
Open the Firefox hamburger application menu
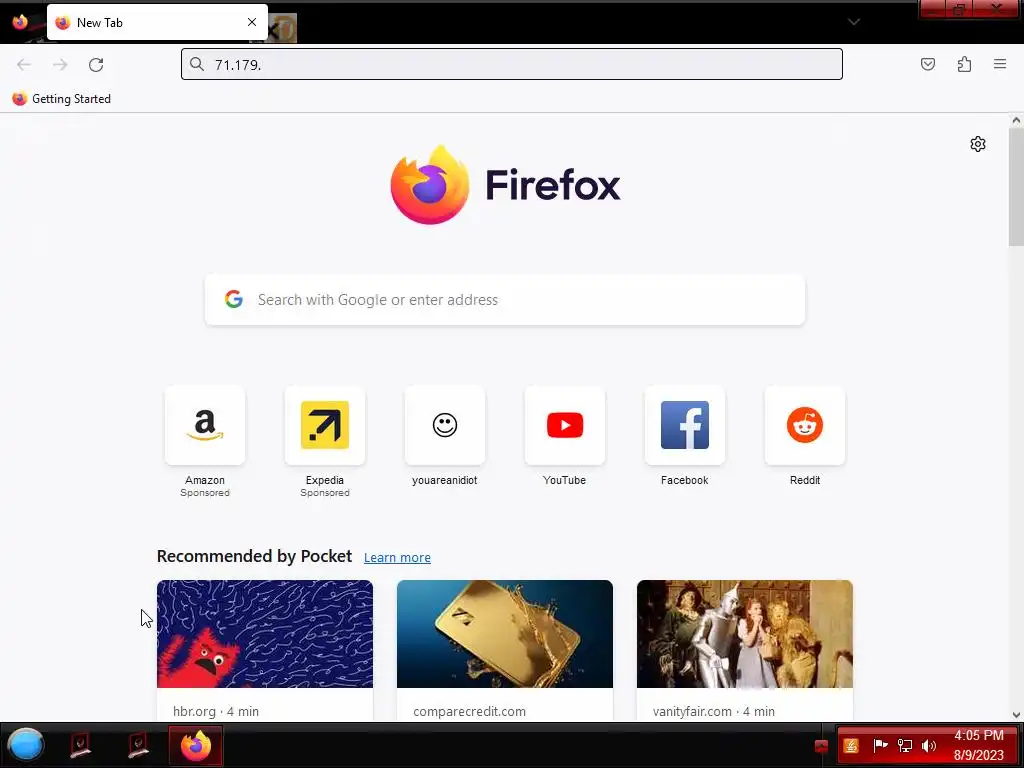pyautogui.click(x=1000, y=64)
